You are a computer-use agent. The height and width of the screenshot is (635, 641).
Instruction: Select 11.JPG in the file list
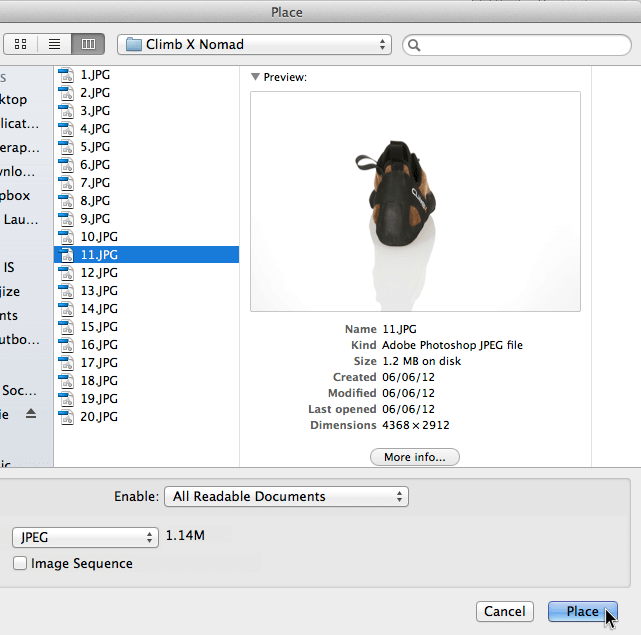tap(99, 255)
